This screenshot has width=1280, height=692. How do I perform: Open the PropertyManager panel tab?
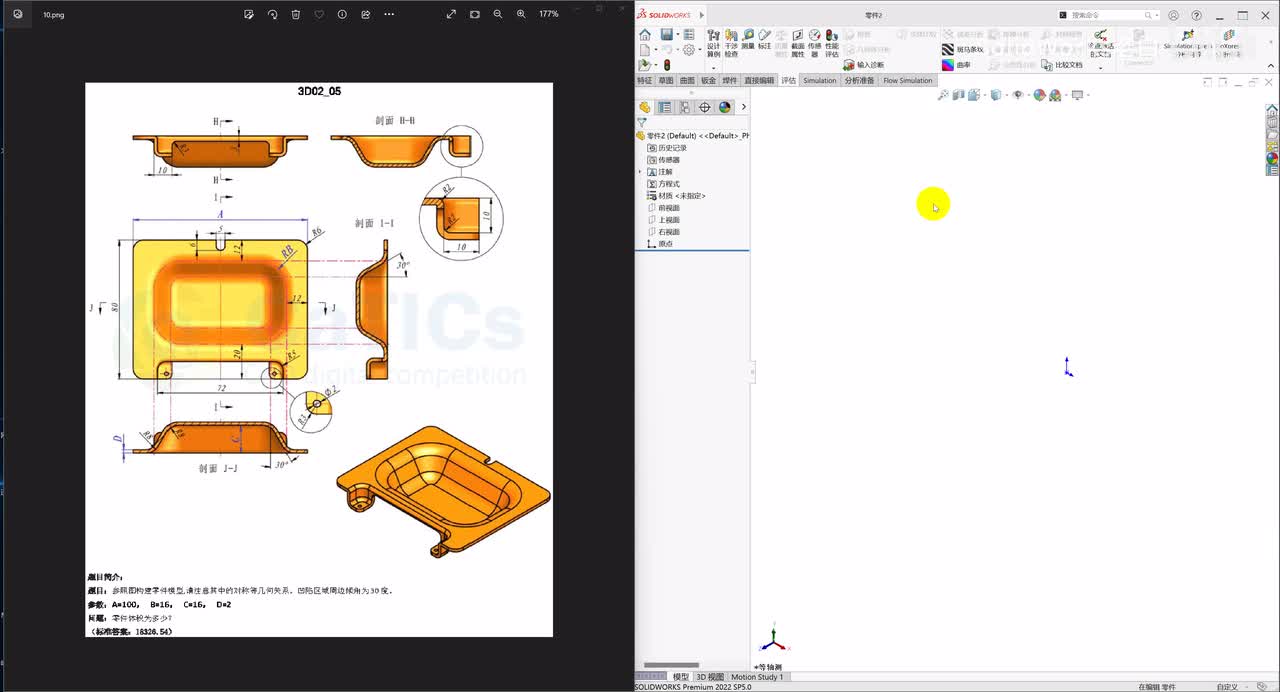pyautogui.click(x=665, y=107)
